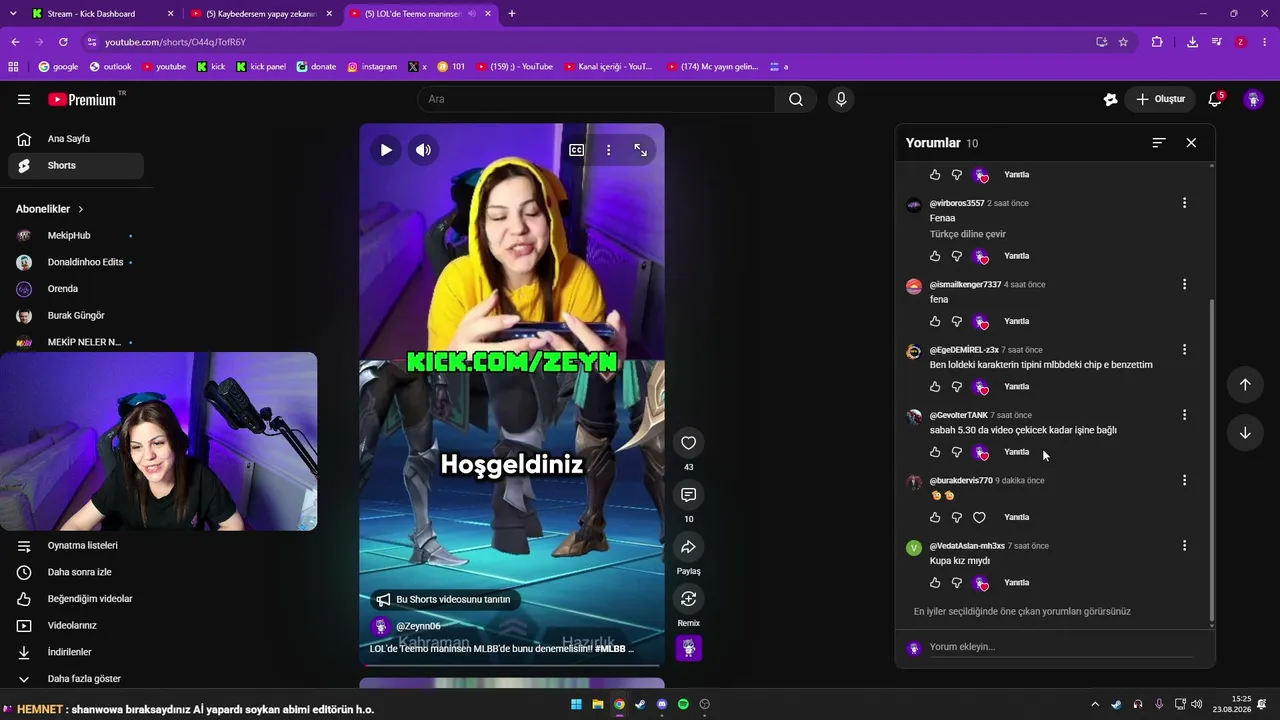This screenshot has height=720, width=1280.
Task: Toggle play on the Shorts video
Action: [385, 150]
